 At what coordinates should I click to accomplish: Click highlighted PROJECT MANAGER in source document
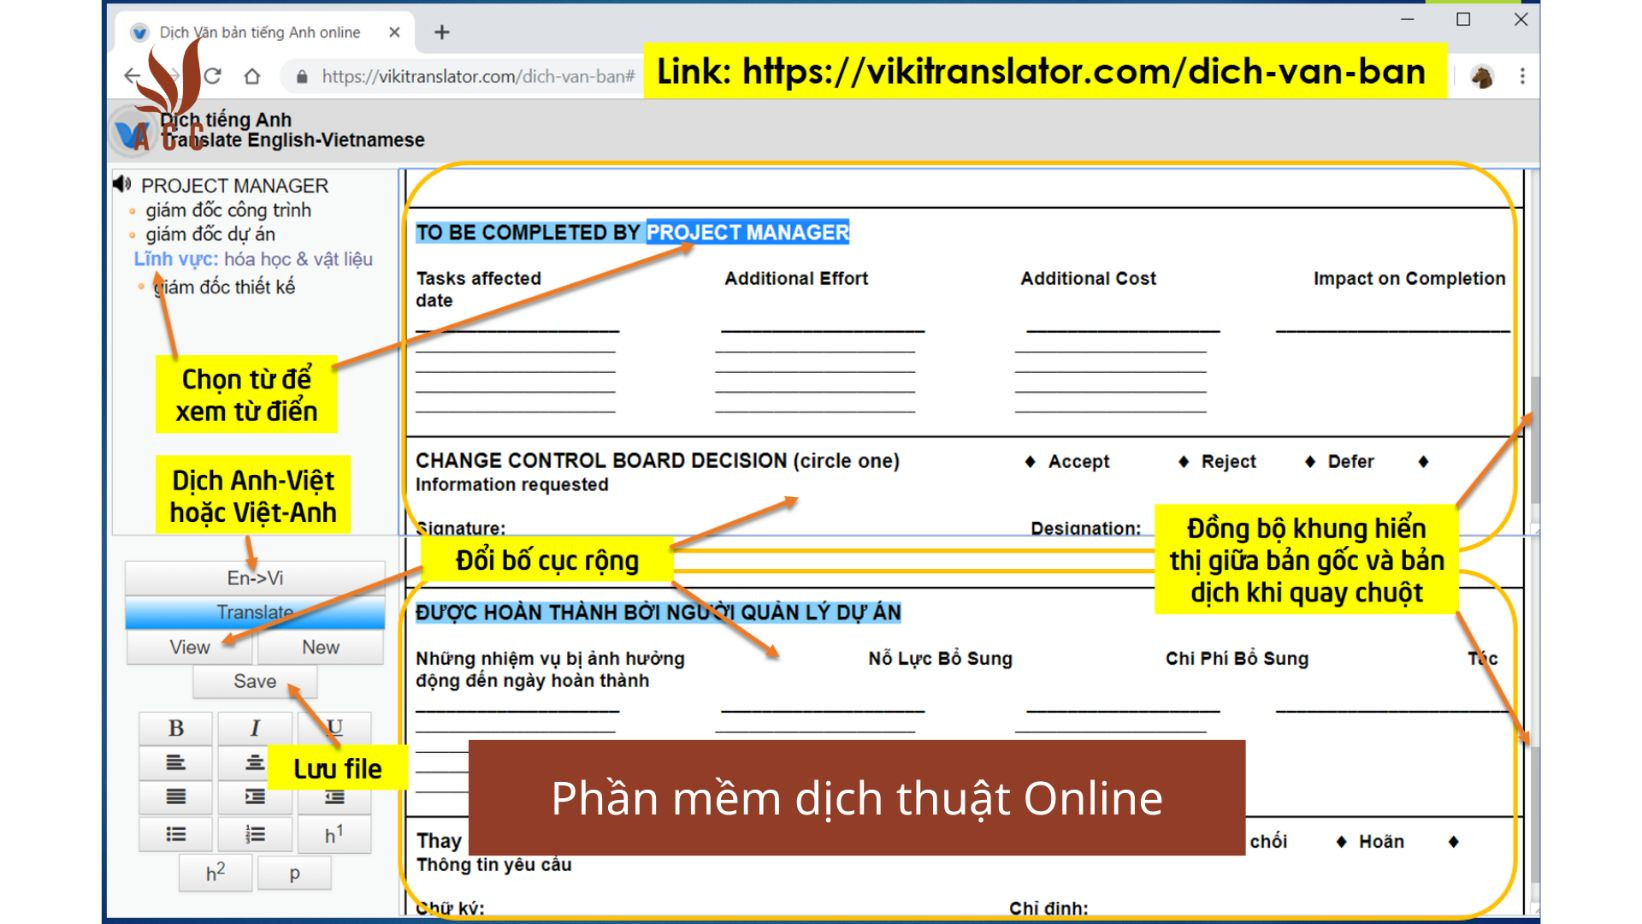point(747,232)
